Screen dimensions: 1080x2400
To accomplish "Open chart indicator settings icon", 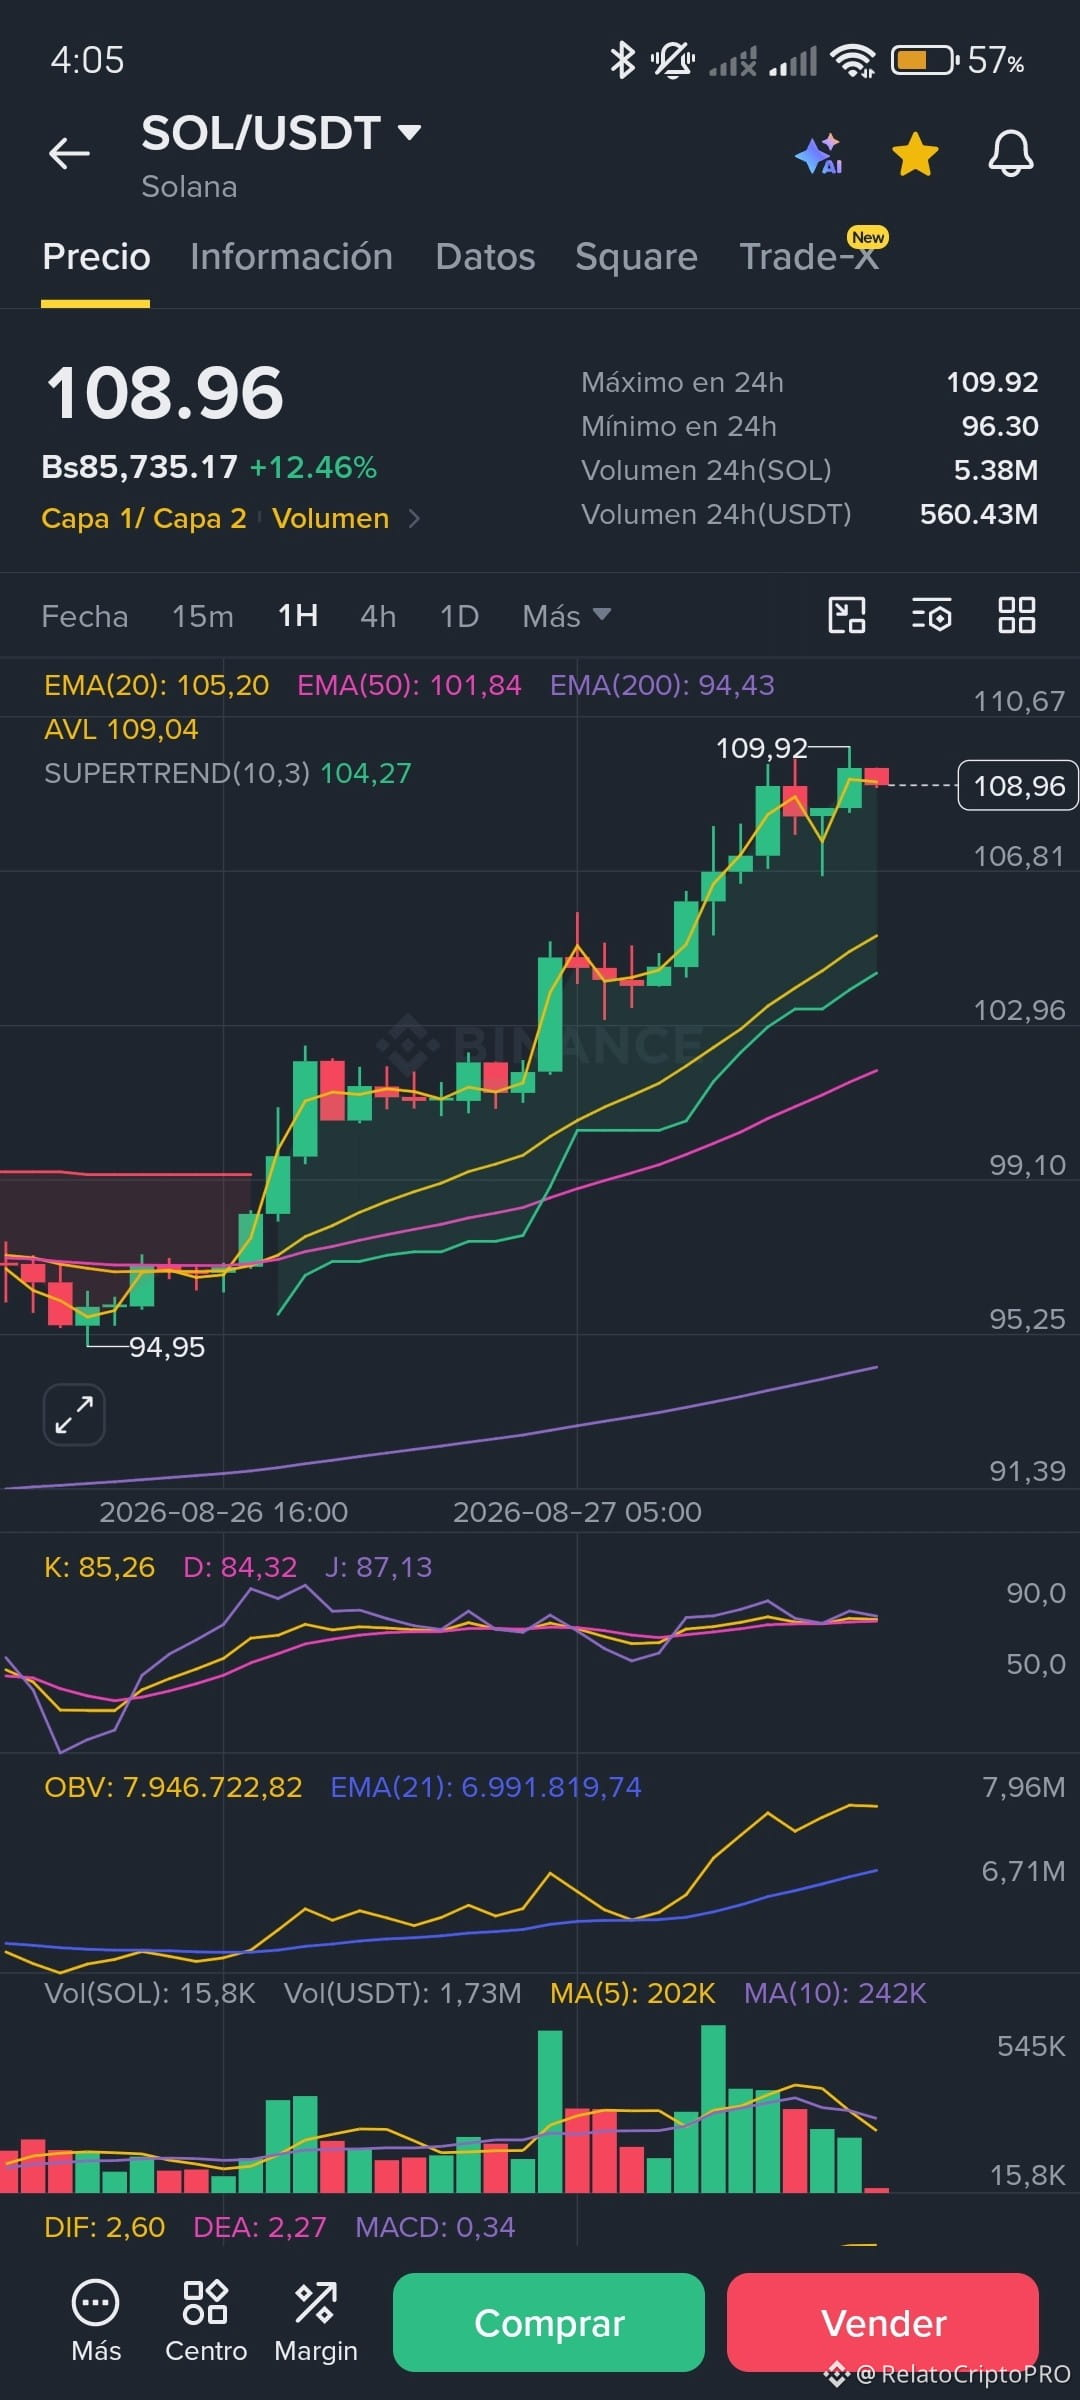I will [932, 615].
